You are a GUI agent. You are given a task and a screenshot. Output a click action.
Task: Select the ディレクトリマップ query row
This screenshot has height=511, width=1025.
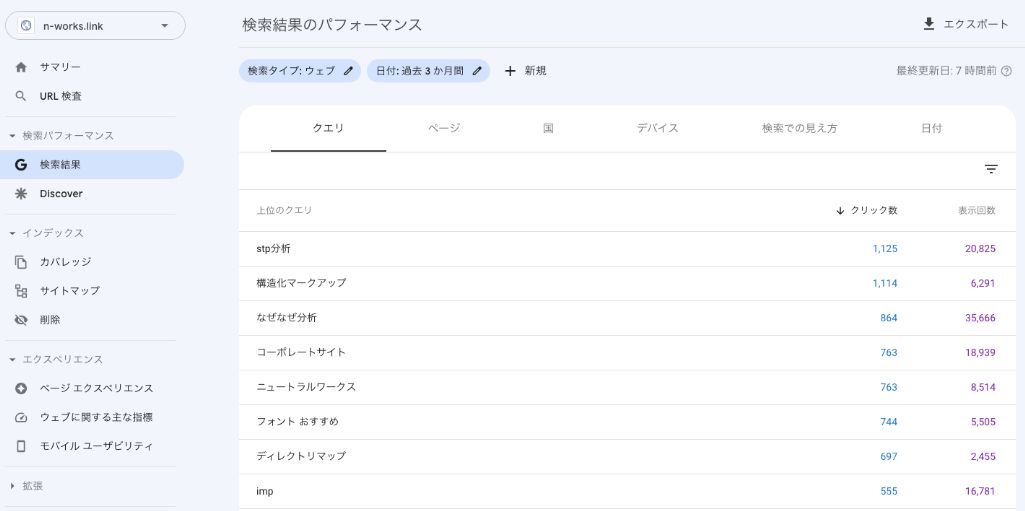(x=628, y=456)
